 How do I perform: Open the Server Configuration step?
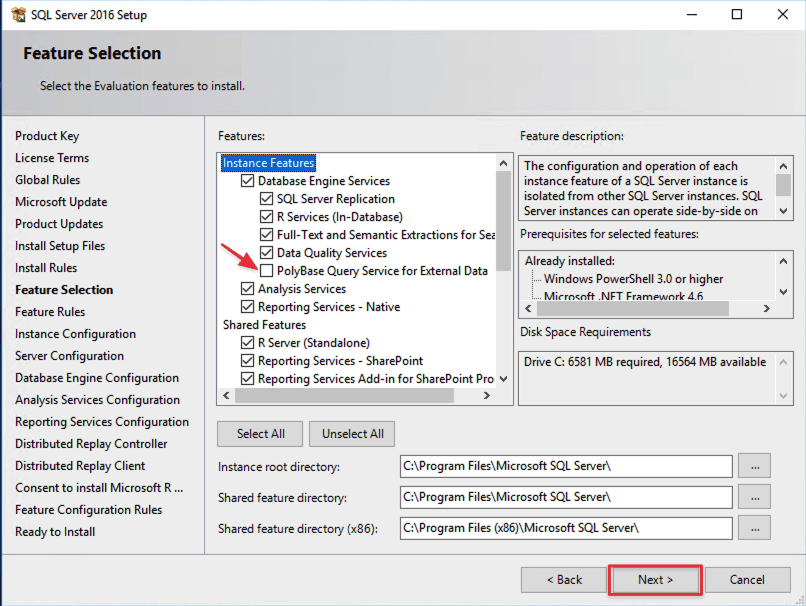point(69,356)
